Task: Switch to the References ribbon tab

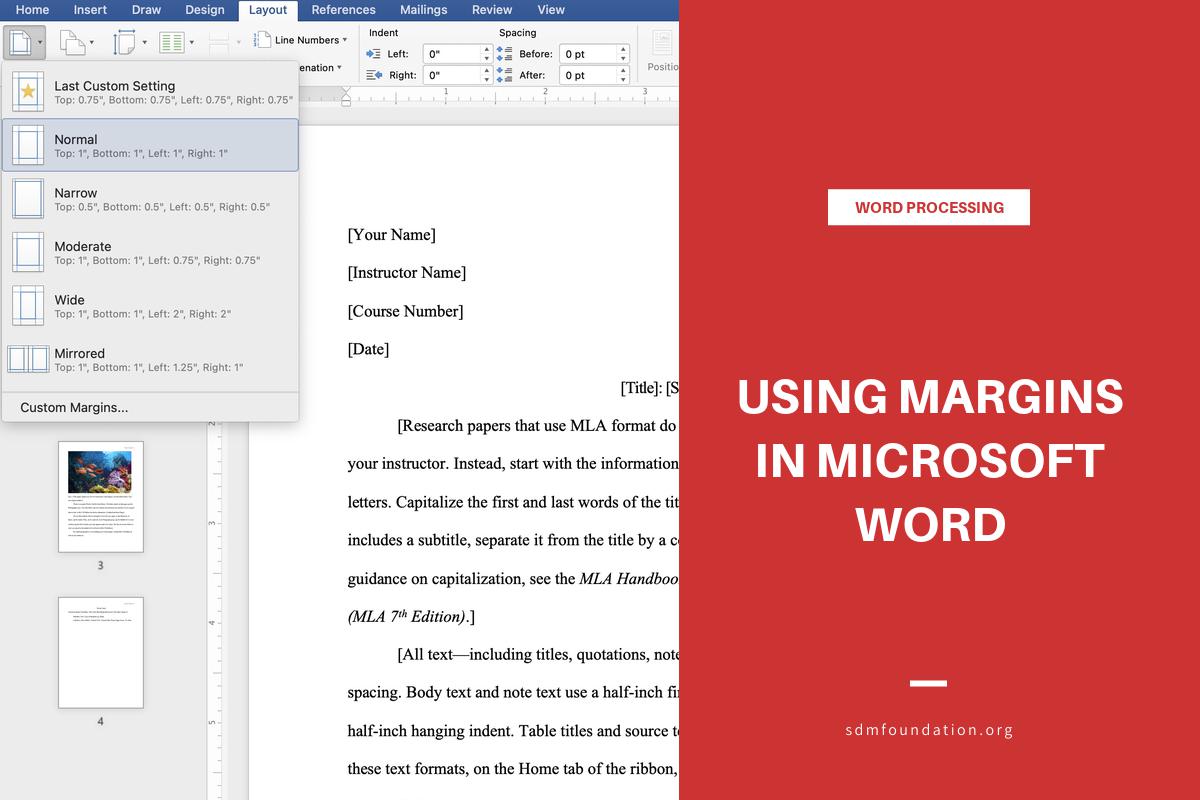Action: pos(343,10)
